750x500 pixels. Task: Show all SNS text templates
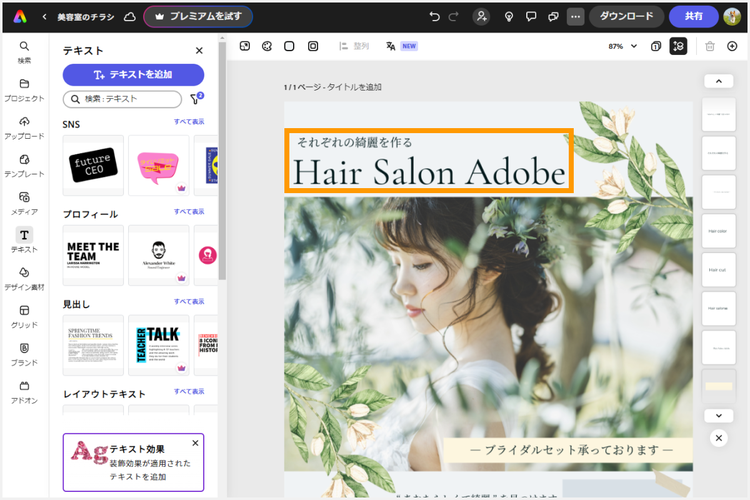189,122
